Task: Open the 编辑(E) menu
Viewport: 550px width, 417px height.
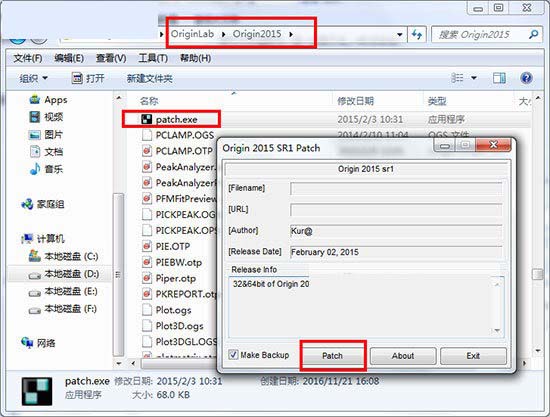Action: pos(69,58)
